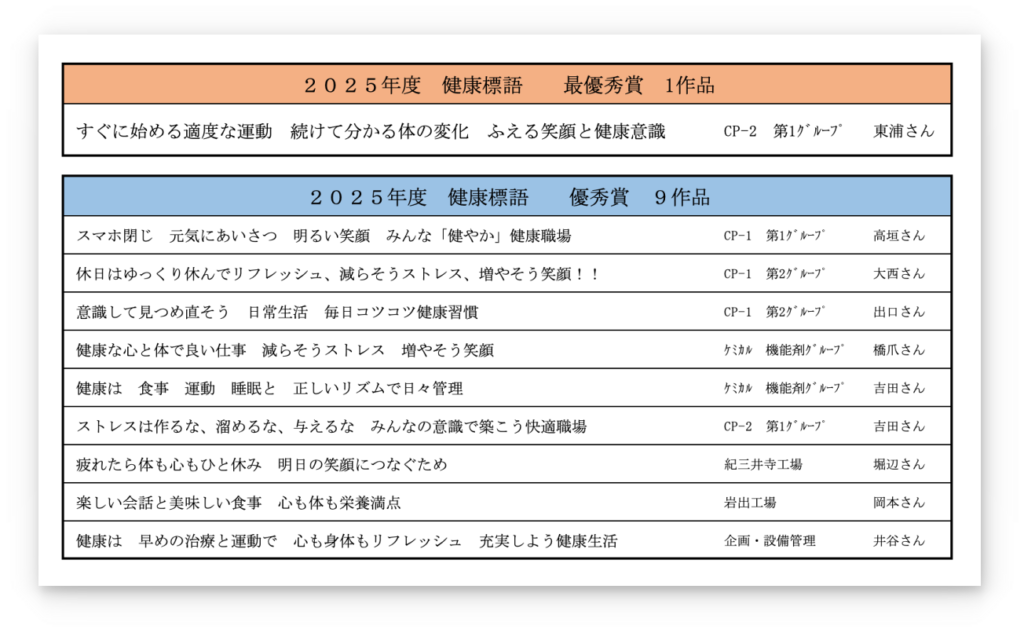
Task: Select the slogan starting with 意識して見つめ直そう
Action: click(277, 312)
